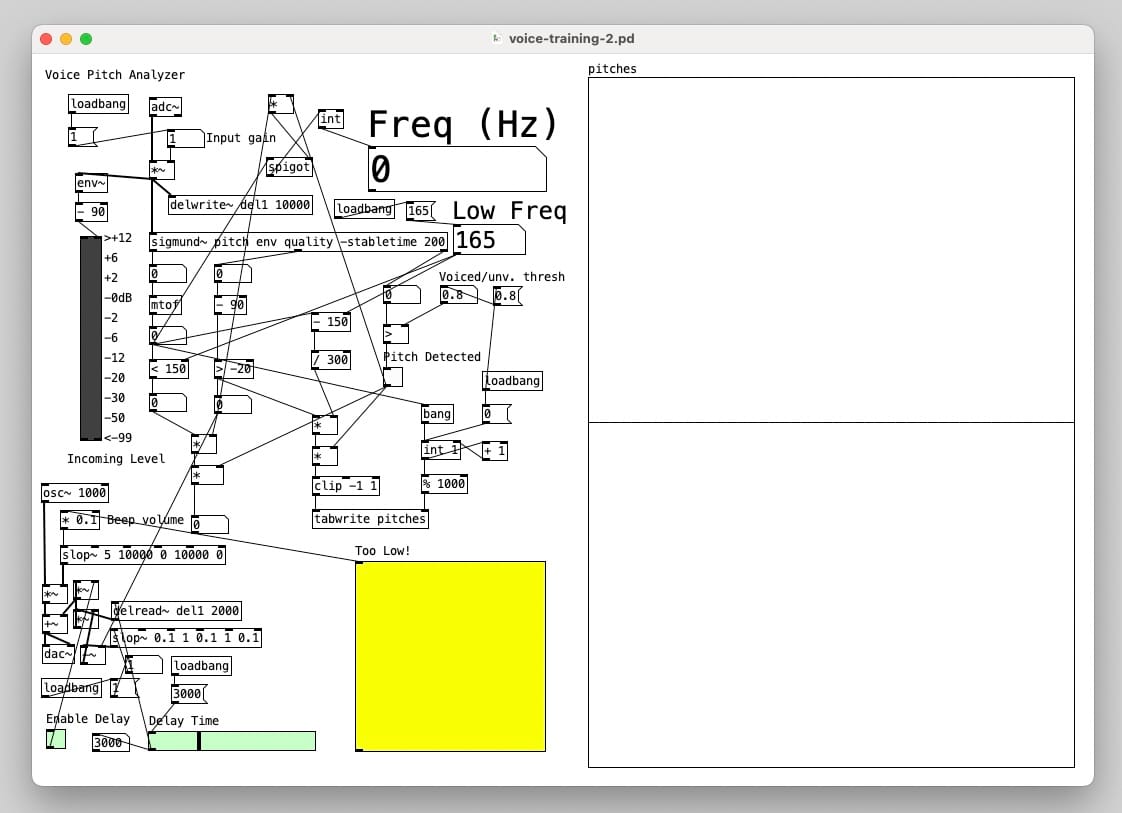Toggle the Enable Delay checkbox
1122x813 pixels.
(56, 739)
